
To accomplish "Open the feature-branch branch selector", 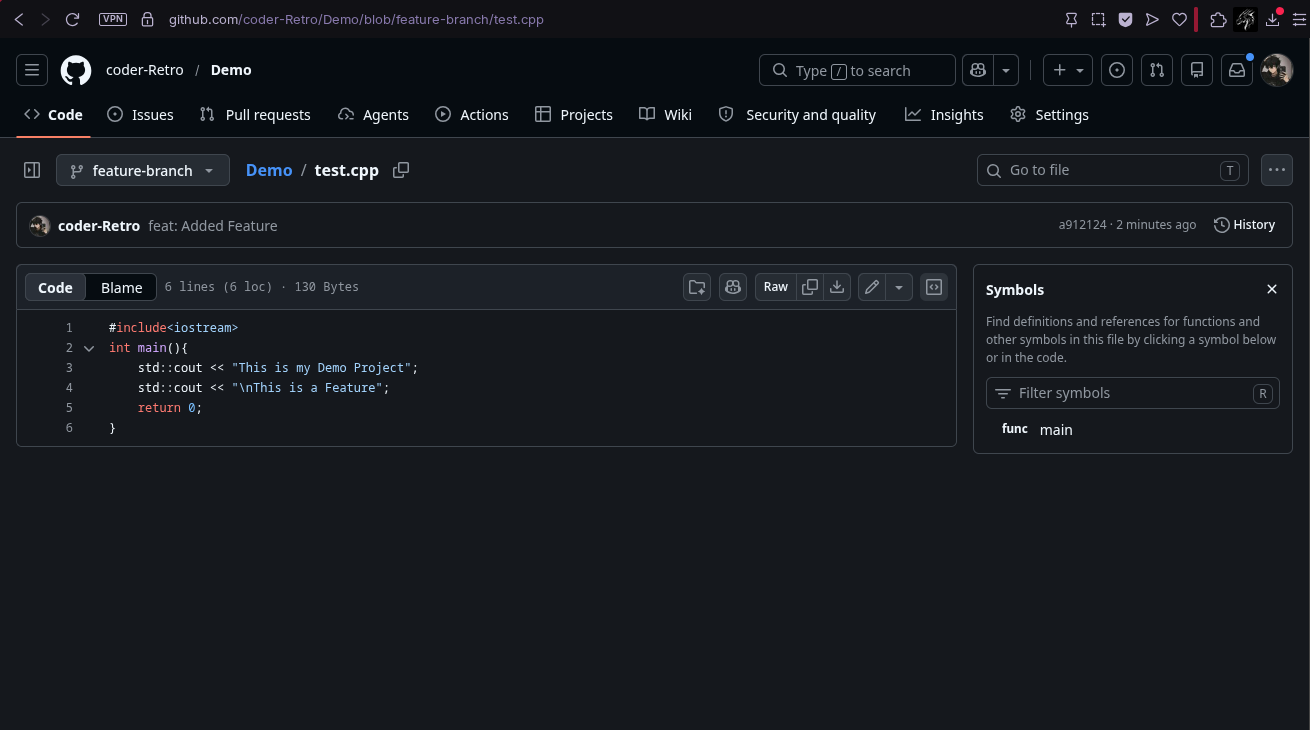I will tap(143, 170).
